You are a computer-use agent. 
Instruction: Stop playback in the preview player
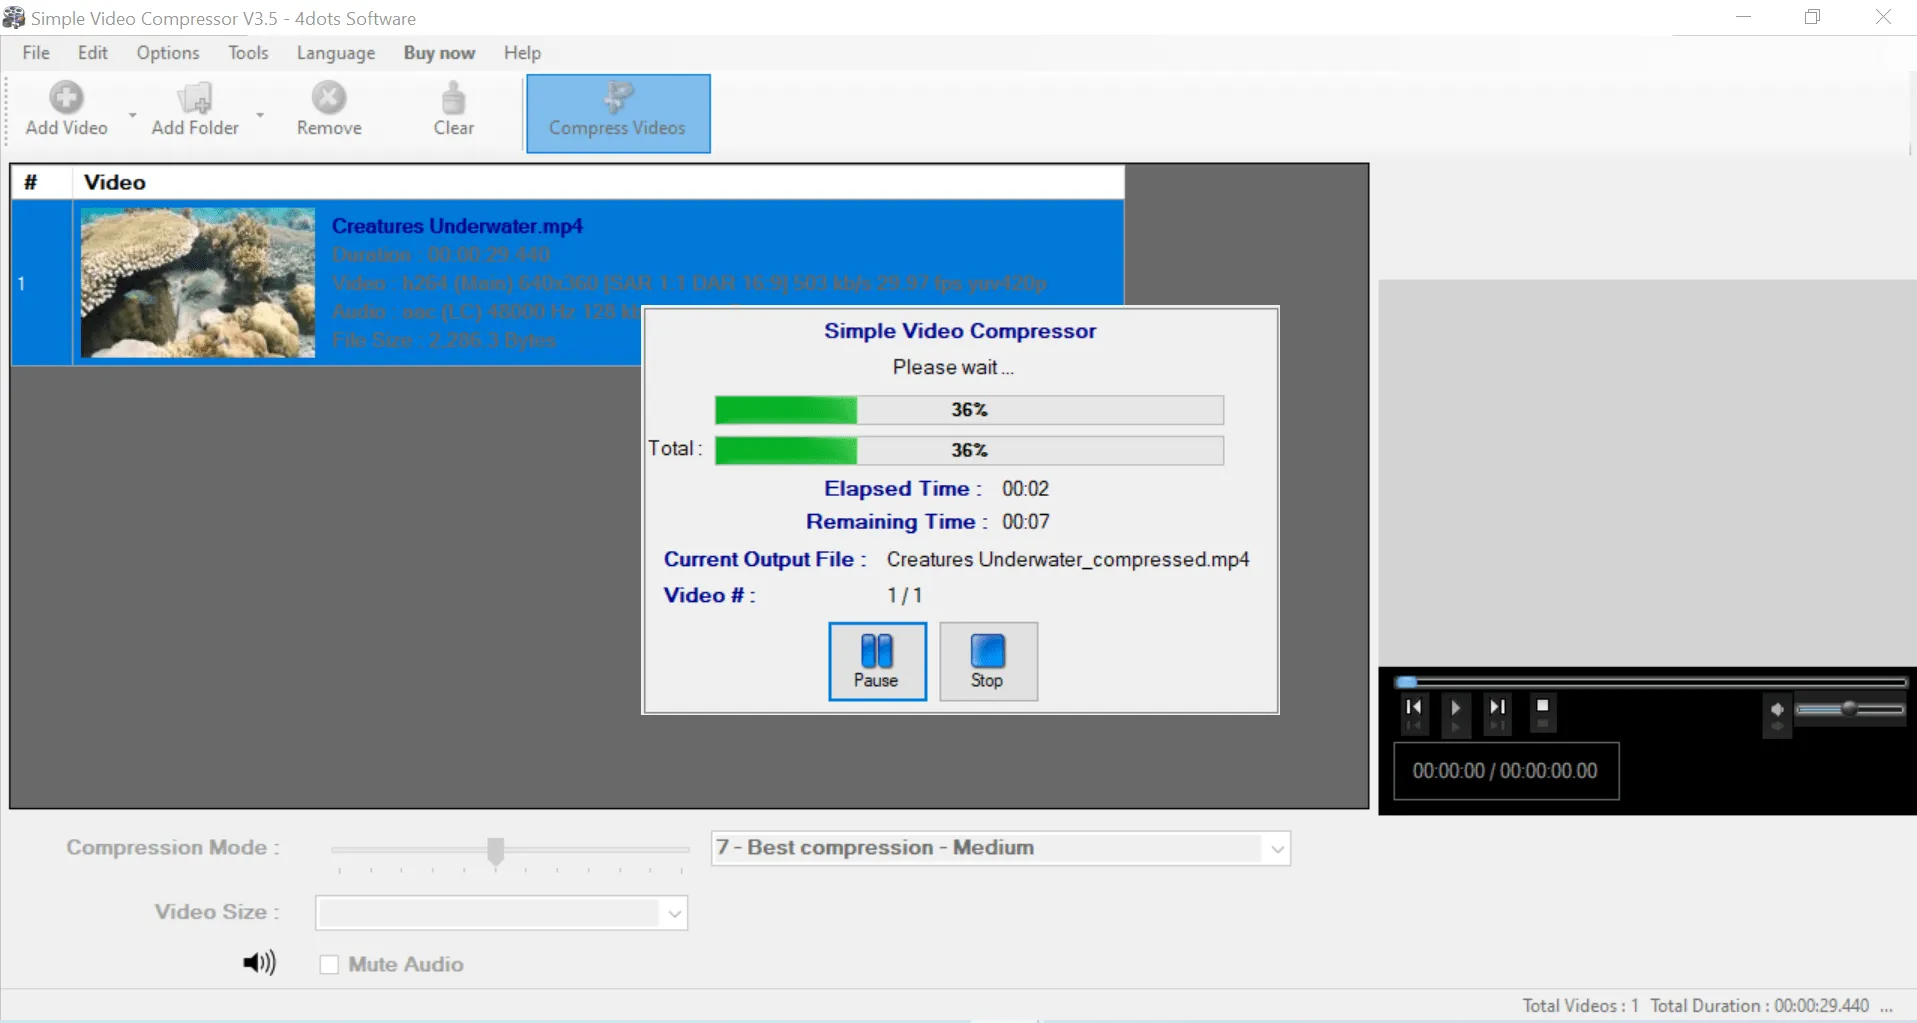(x=1543, y=706)
